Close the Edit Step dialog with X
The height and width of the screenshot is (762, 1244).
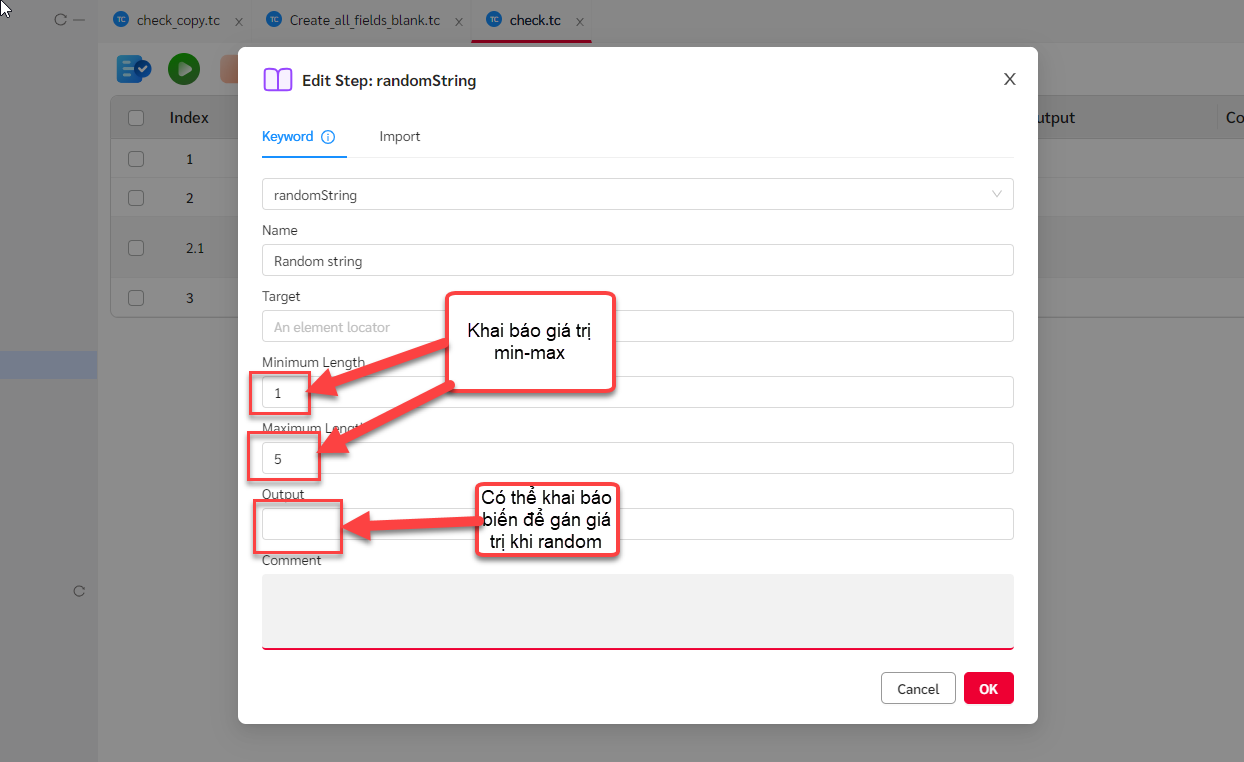coord(1009,80)
